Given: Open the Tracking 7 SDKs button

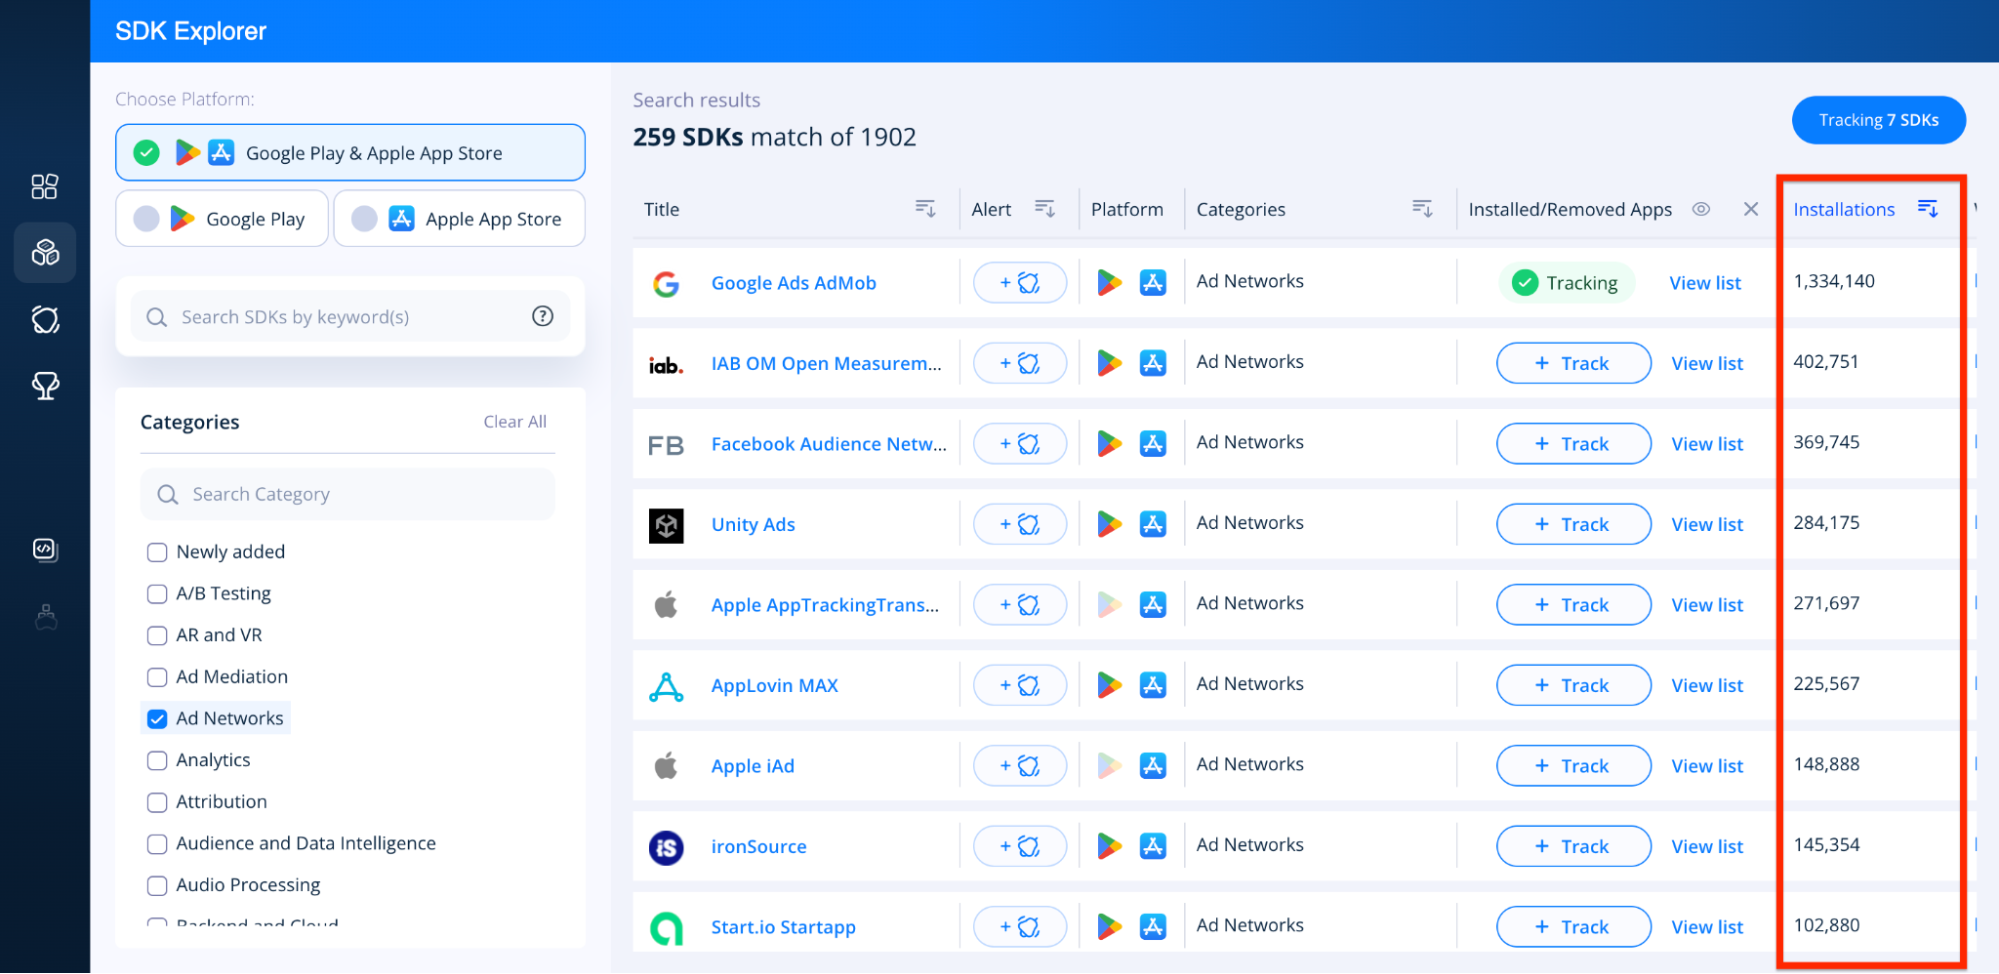Looking at the screenshot, I should click(1879, 120).
